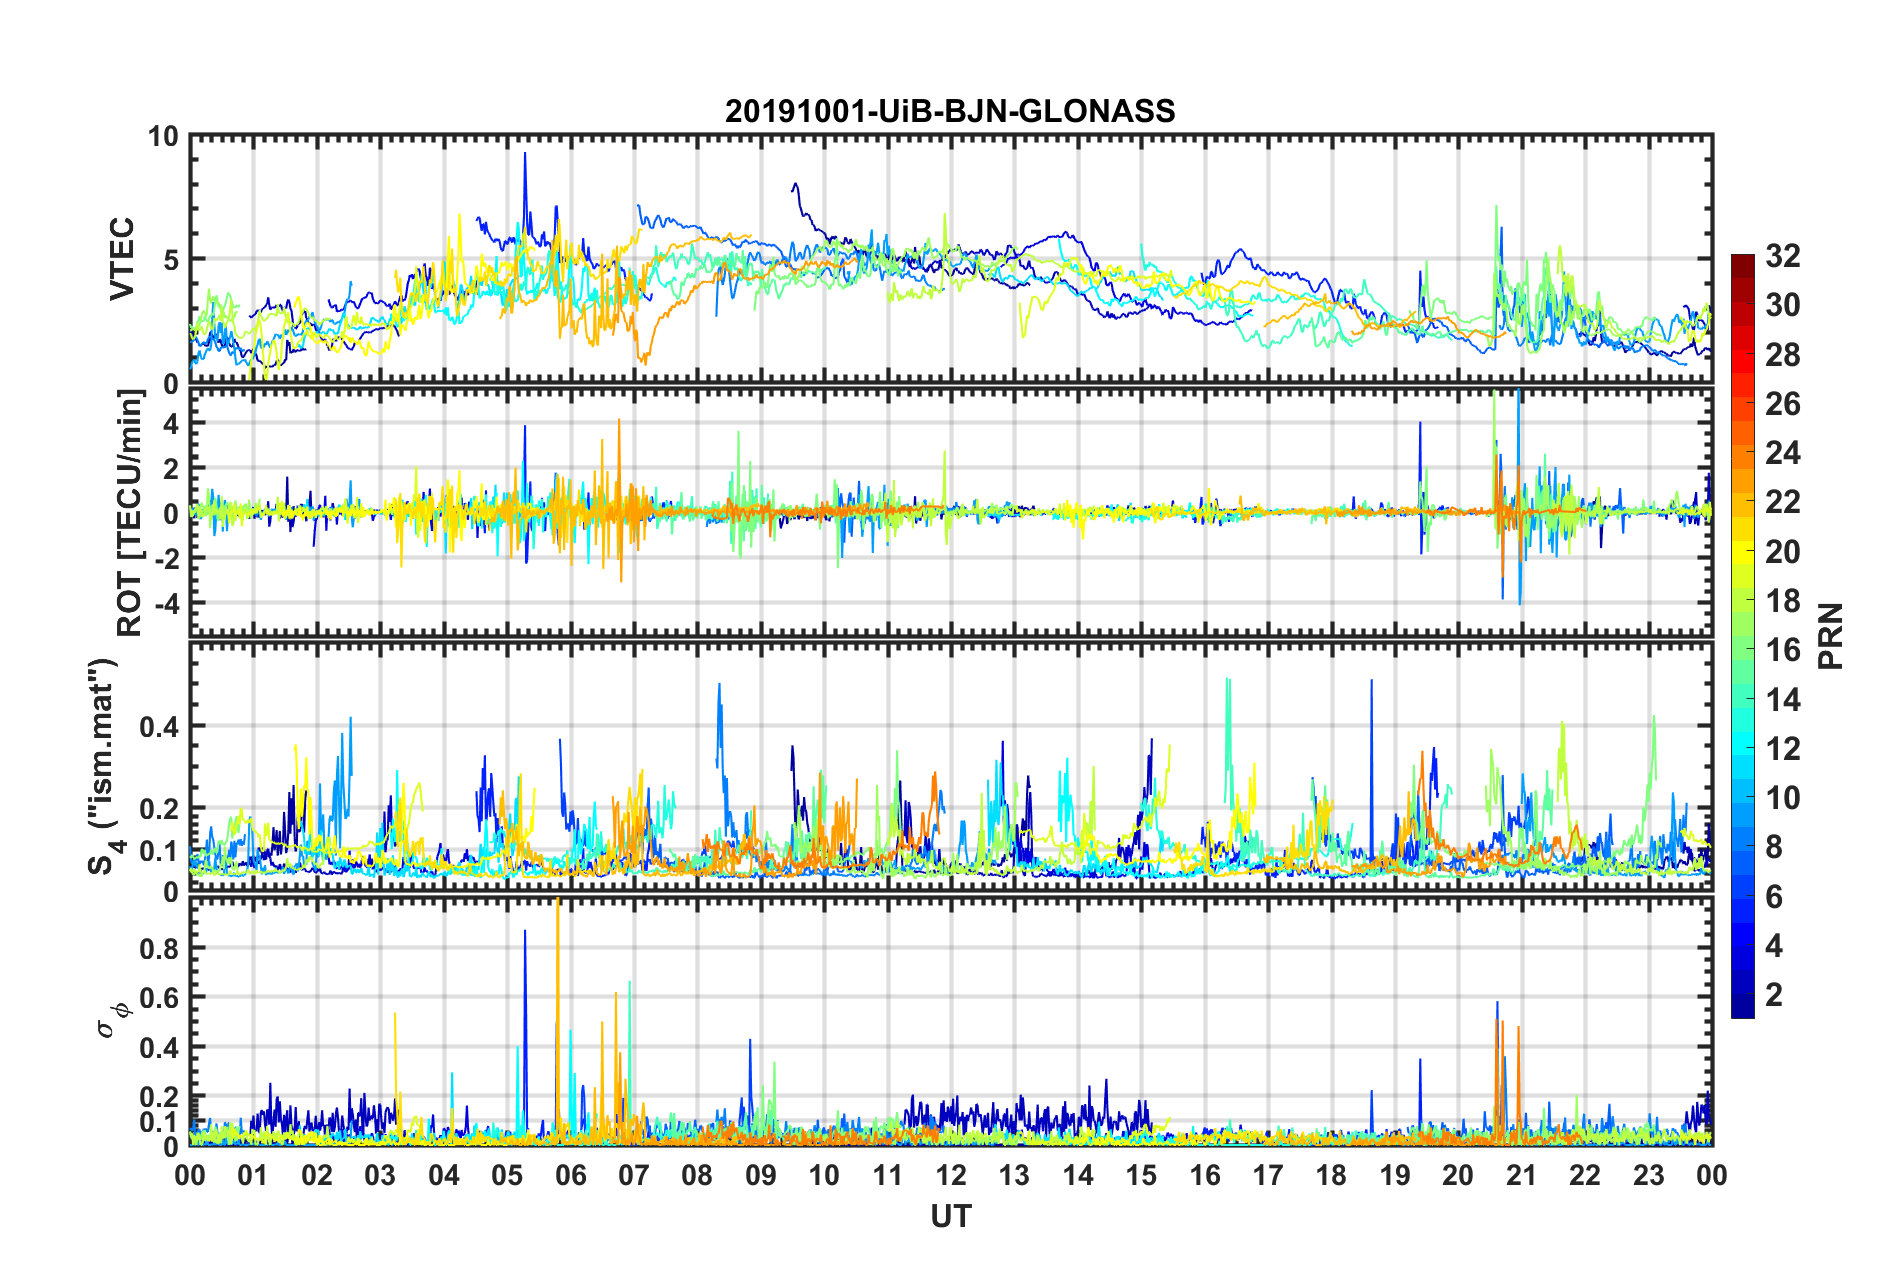Viewport: 1902px width, 1272px height.
Task: Click x-axis tick label 12
Action: tap(951, 1175)
